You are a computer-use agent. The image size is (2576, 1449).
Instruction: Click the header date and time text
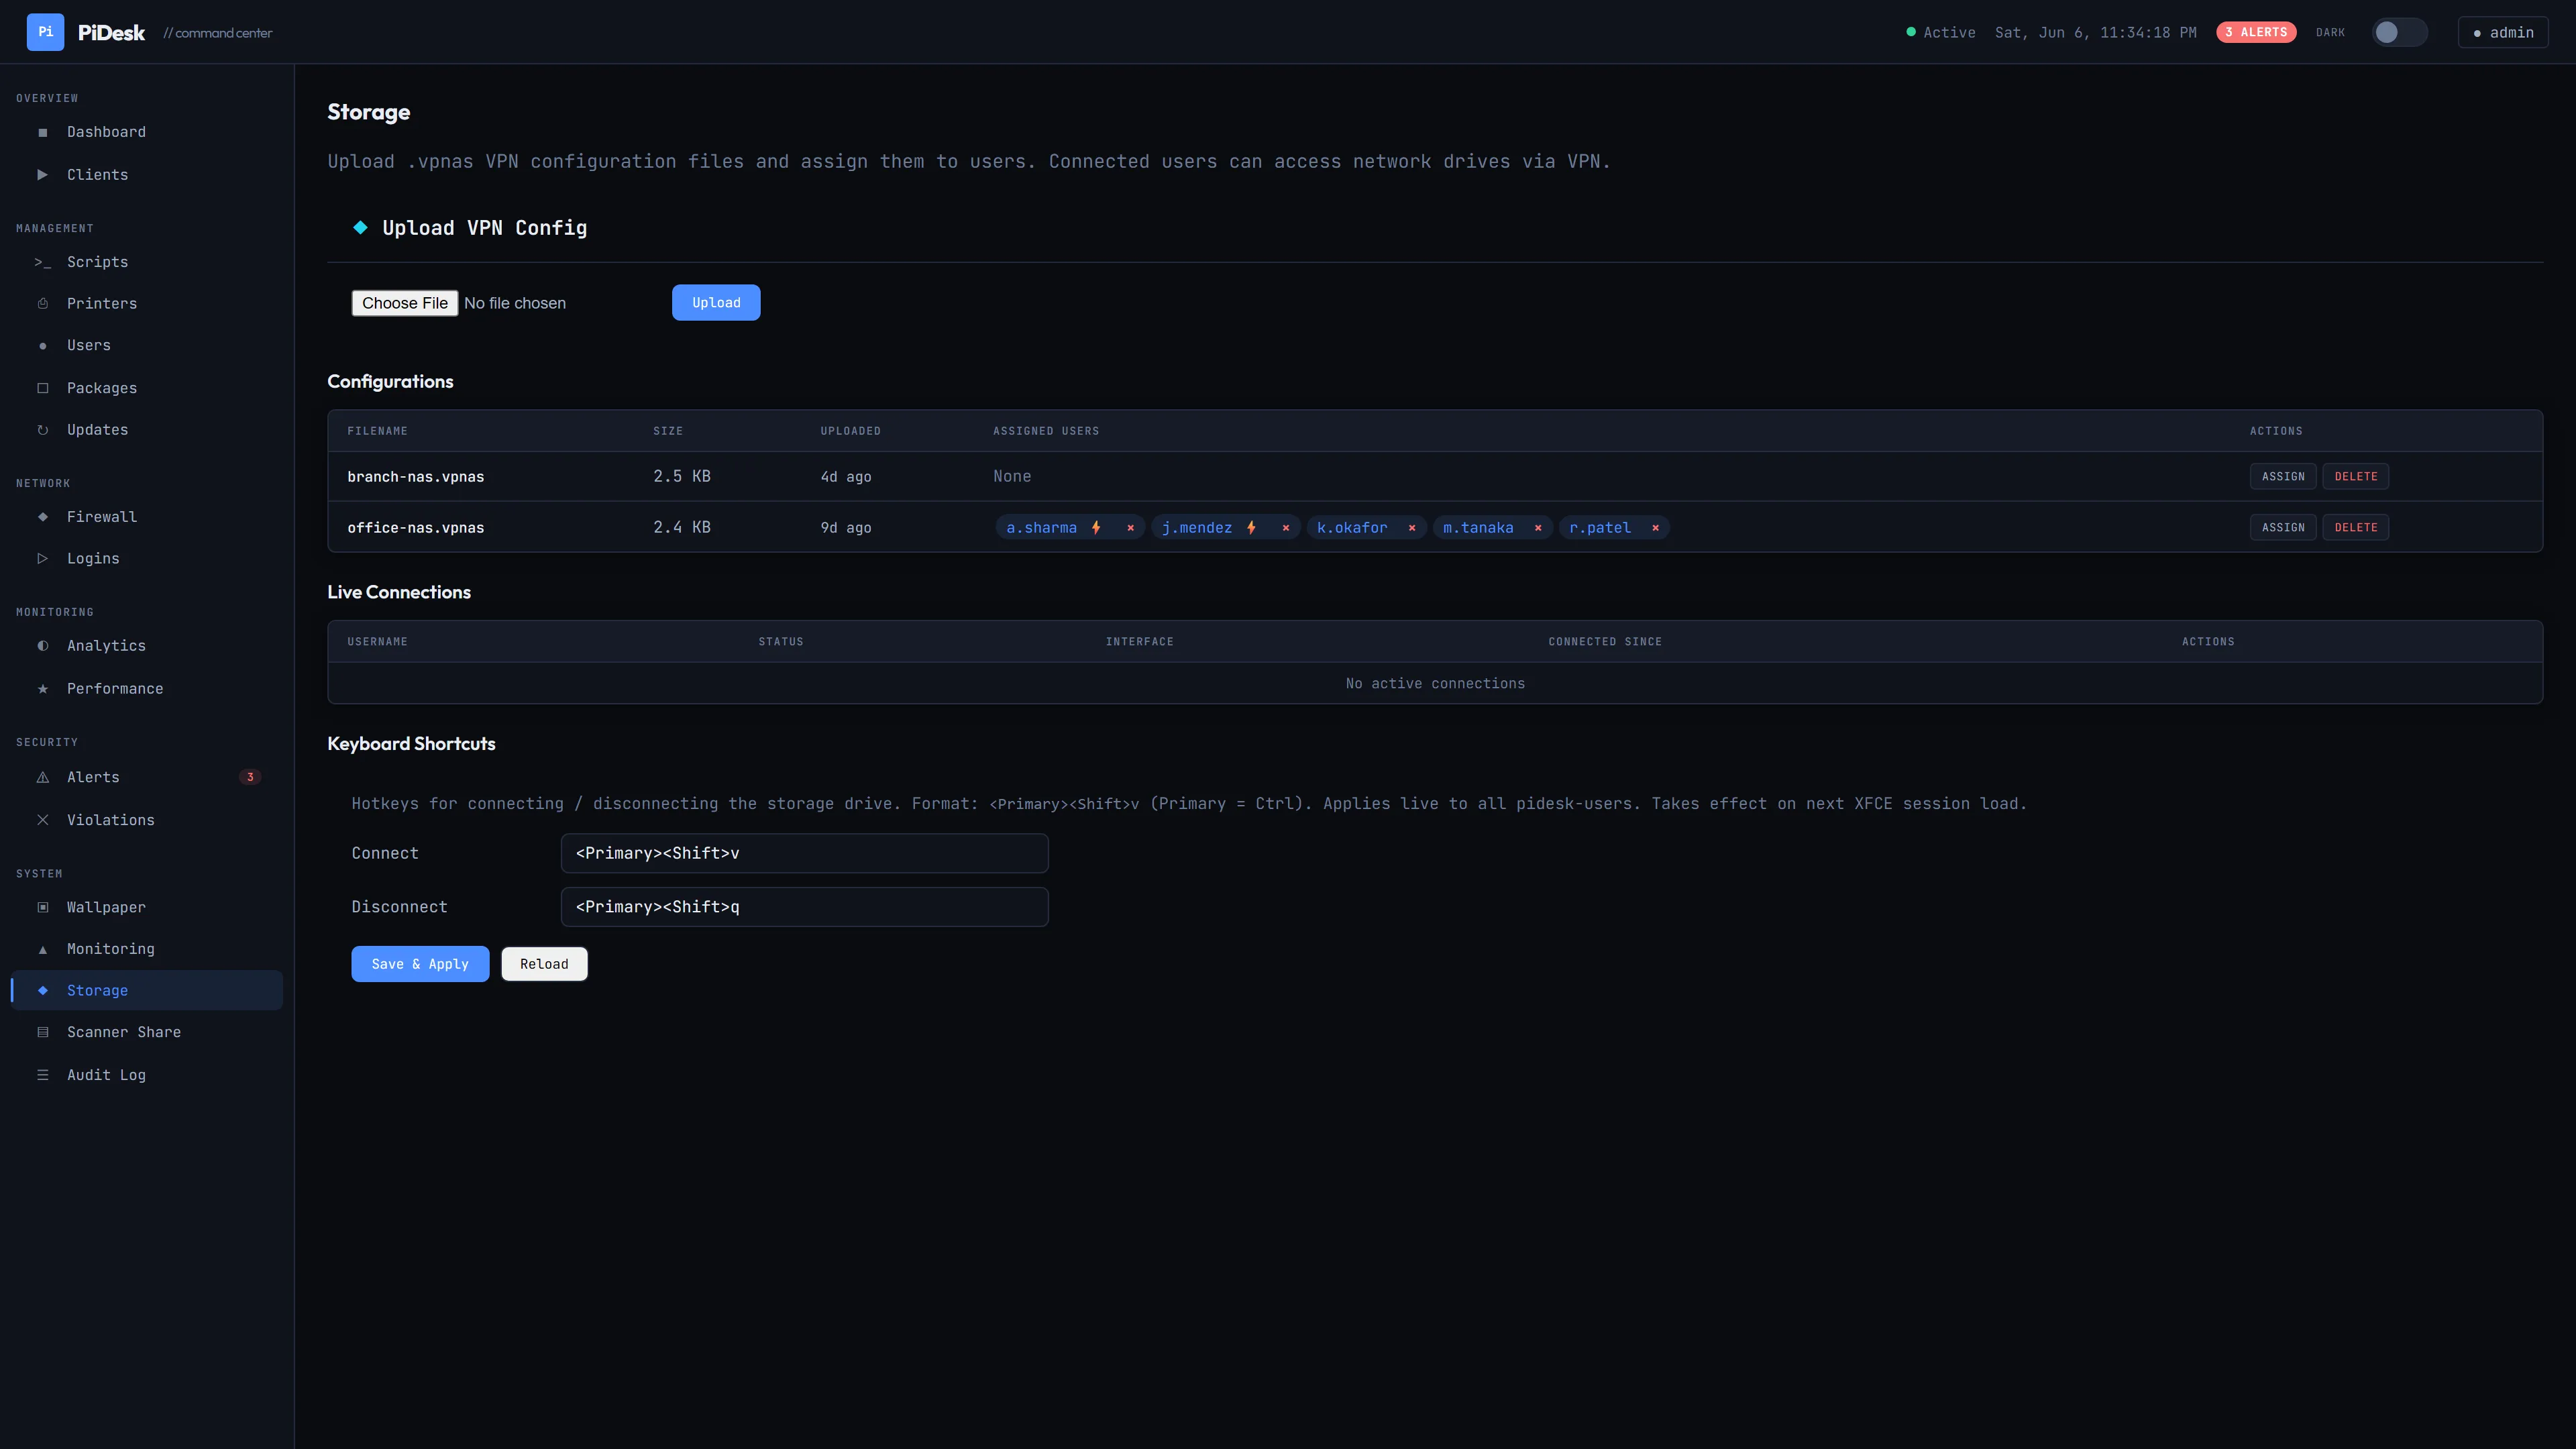tap(2095, 32)
